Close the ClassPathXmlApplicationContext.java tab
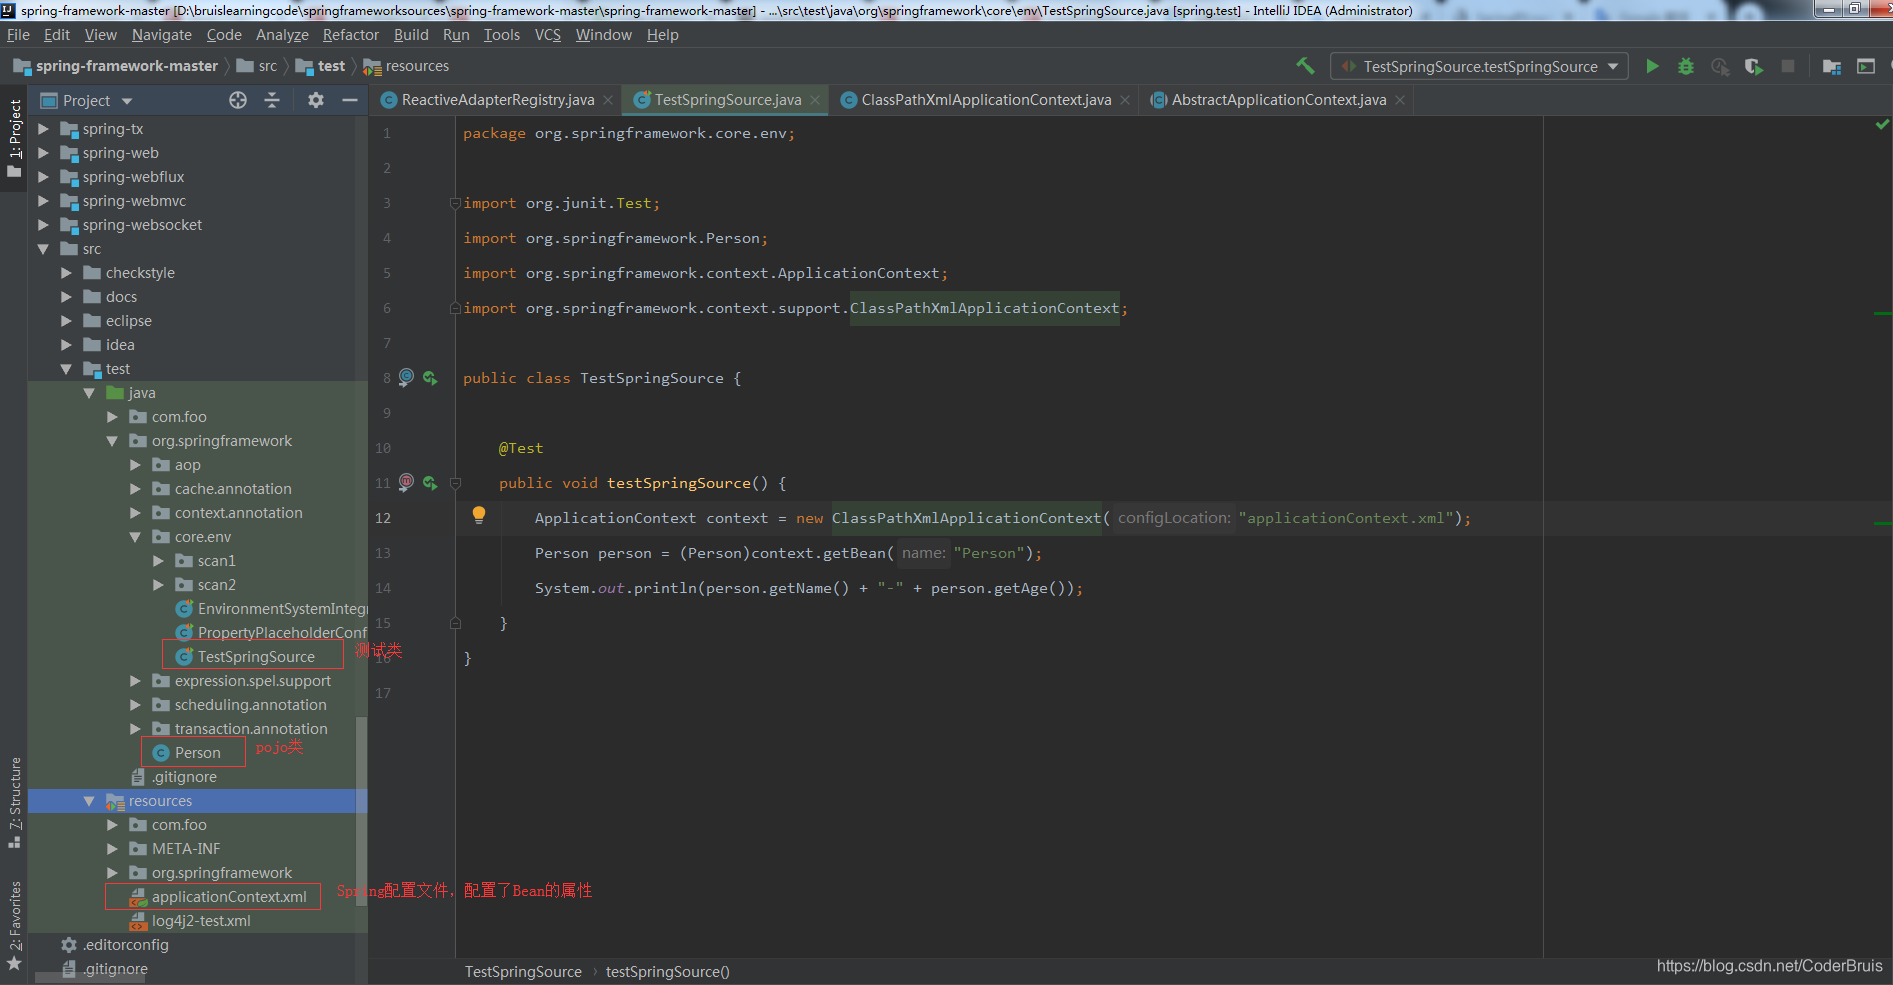This screenshot has width=1893, height=985. [1125, 100]
